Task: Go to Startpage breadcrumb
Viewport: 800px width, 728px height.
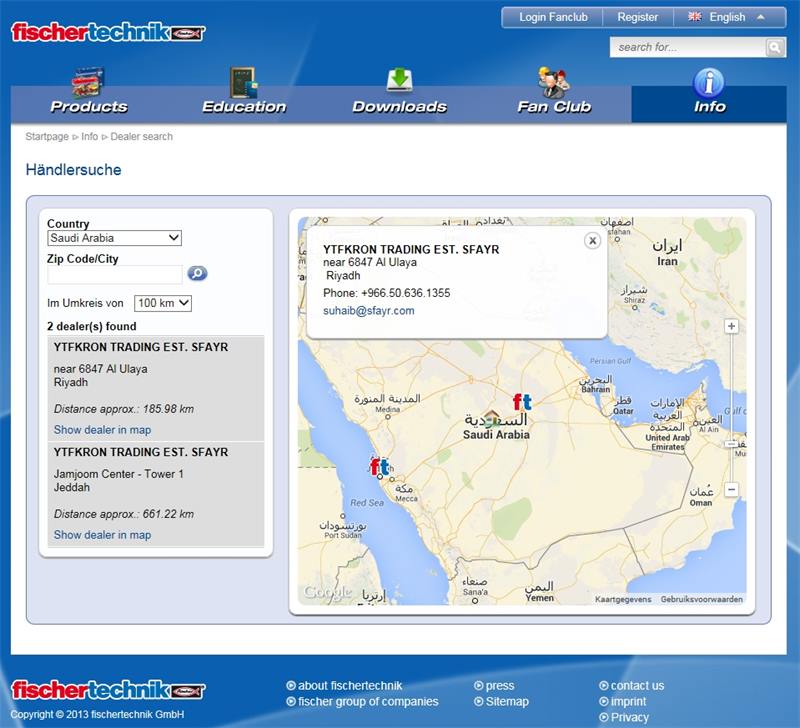Action: click(x=47, y=137)
